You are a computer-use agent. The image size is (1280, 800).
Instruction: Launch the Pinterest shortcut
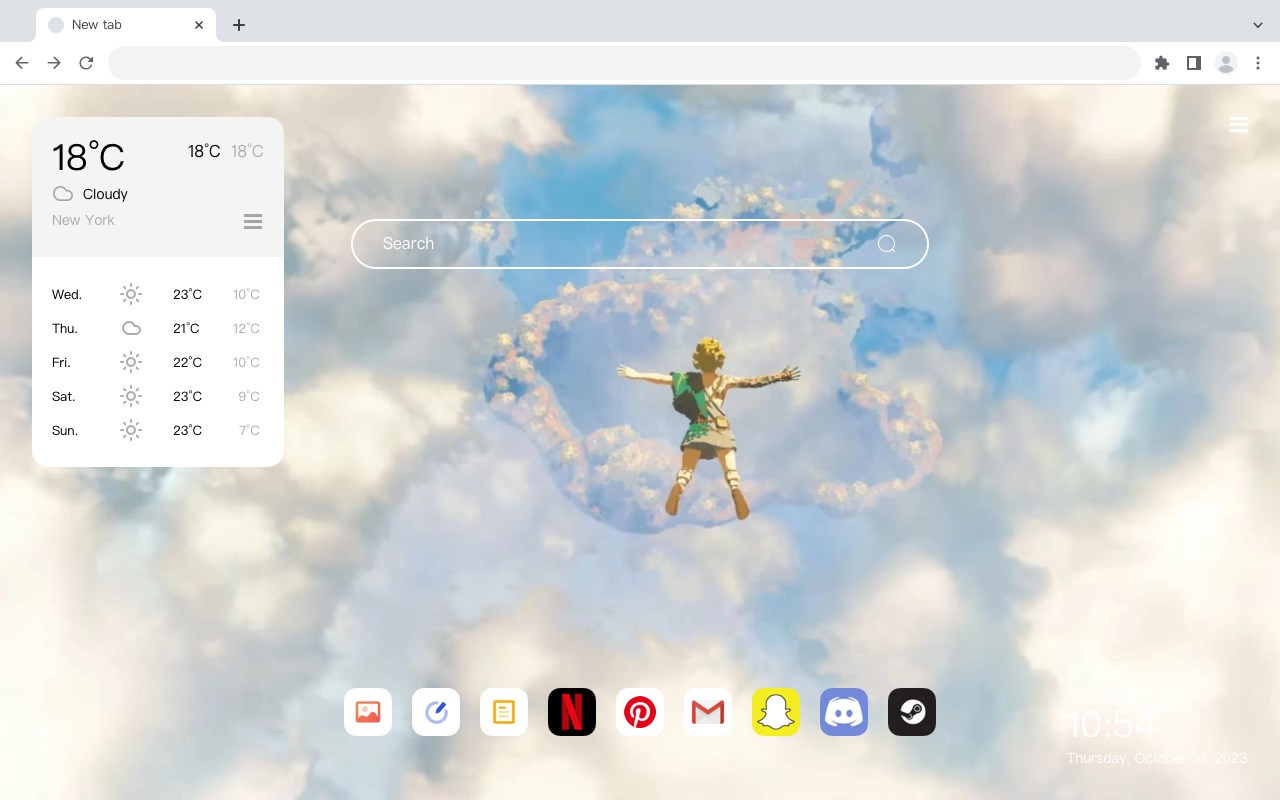click(x=640, y=712)
